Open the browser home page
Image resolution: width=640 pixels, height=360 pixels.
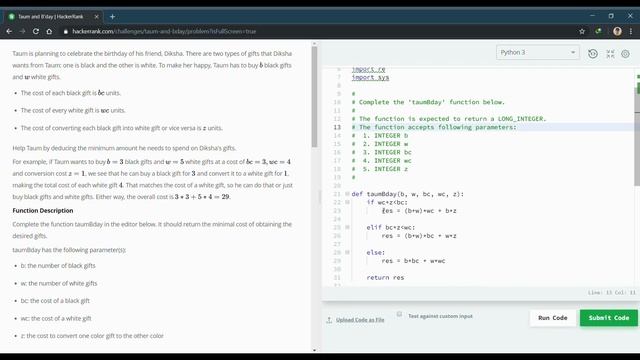pyautogui.click(x=49, y=31)
